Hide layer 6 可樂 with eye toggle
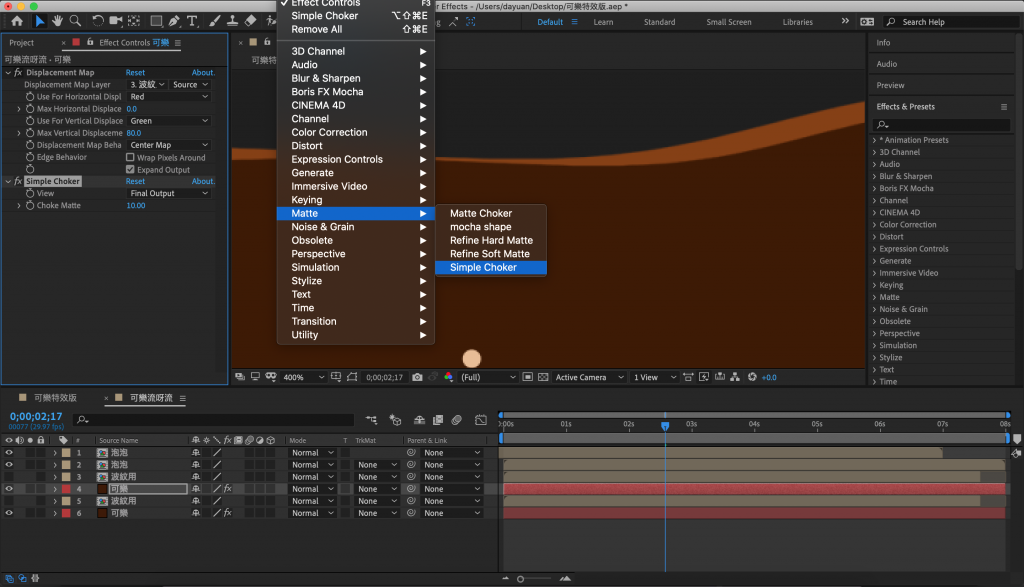 click(x=9, y=513)
